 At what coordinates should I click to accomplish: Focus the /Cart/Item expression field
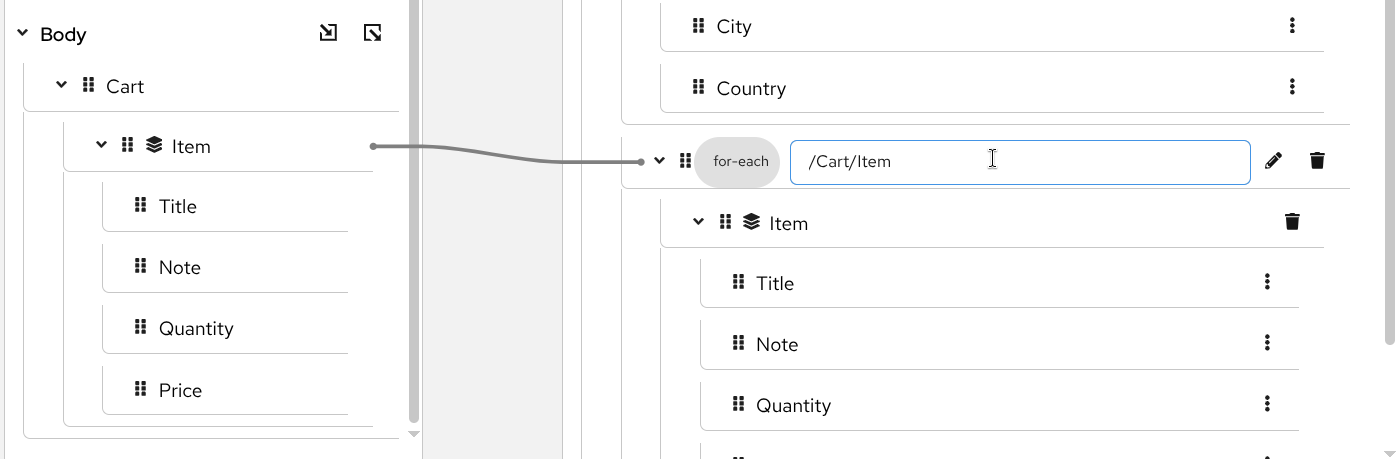click(x=1020, y=162)
